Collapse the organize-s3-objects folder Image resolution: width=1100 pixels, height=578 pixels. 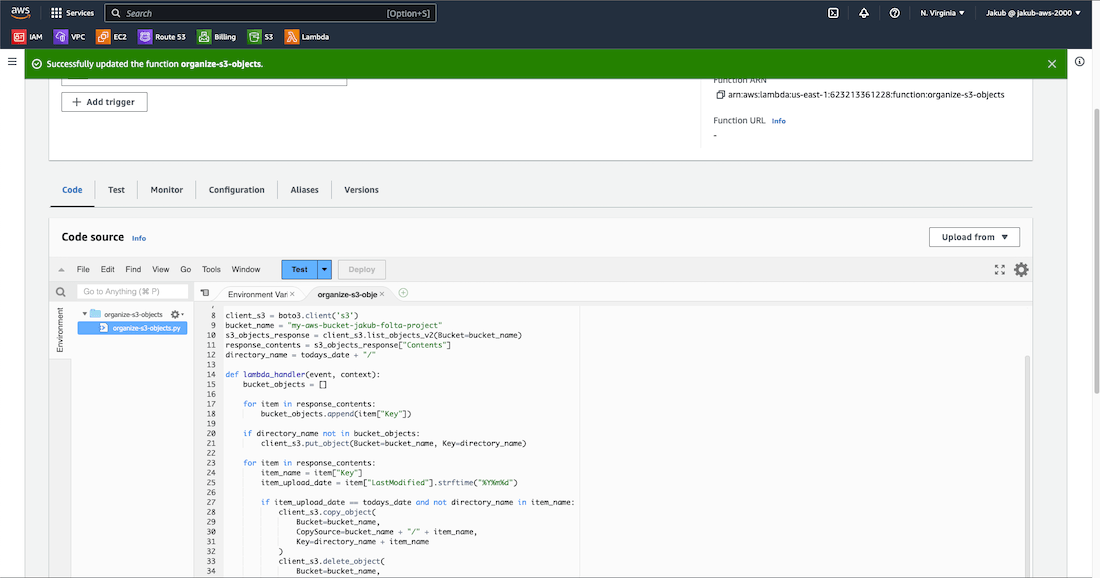(x=85, y=314)
